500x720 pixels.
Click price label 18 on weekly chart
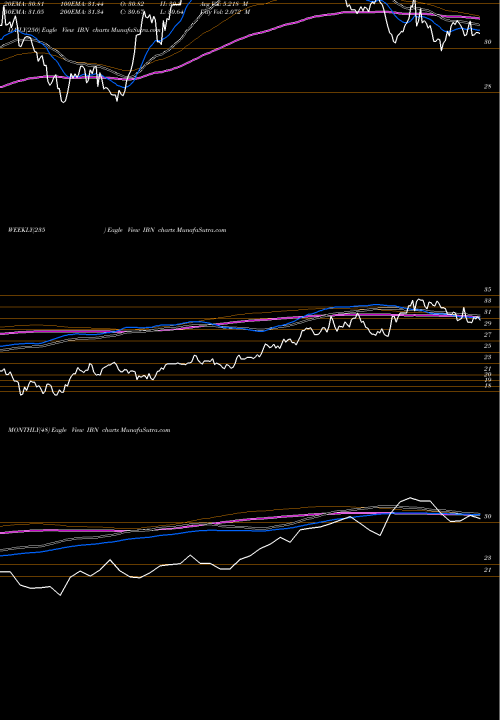(488, 386)
